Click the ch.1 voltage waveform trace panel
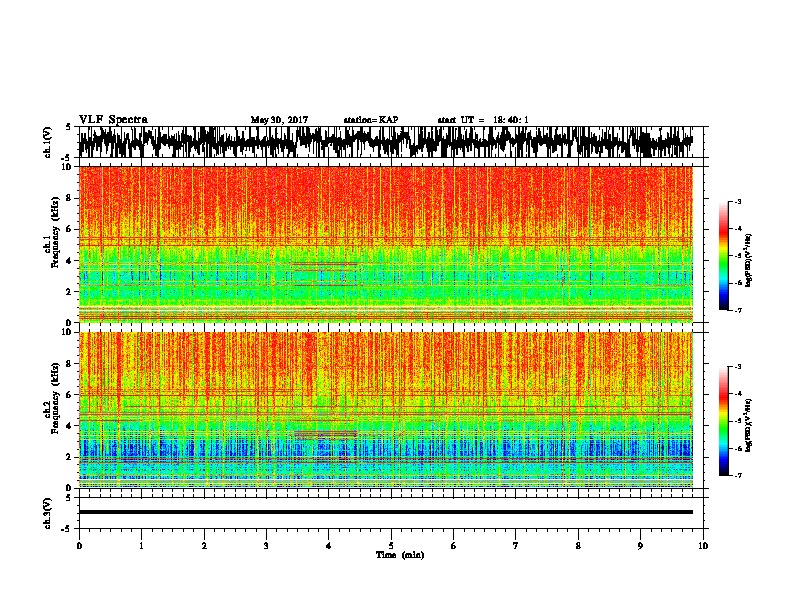792x612 pixels. (x=385, y=142)
